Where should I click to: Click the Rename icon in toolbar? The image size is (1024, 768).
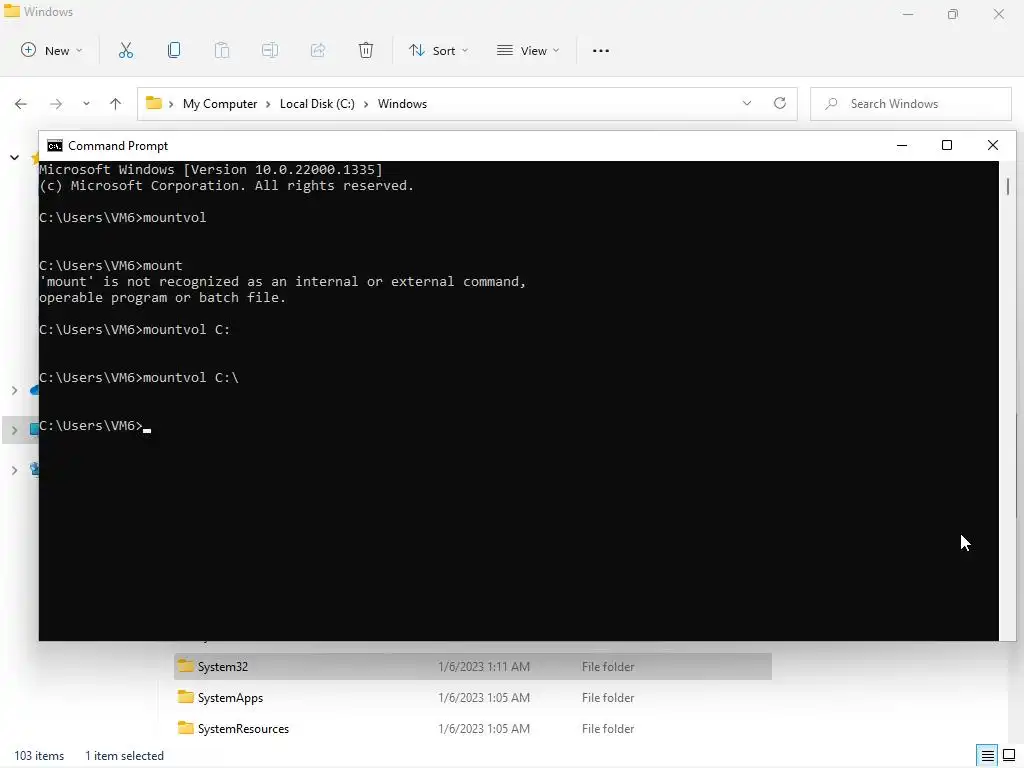pyautogui.click(x=270, y=51)
